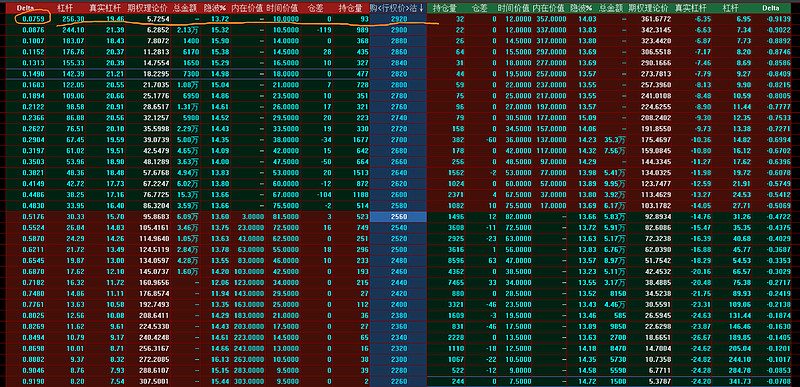The height and width of the screenshot is (387, 800).
Task: Click put-side 隐波% column header
Action: tap(581, 8)
